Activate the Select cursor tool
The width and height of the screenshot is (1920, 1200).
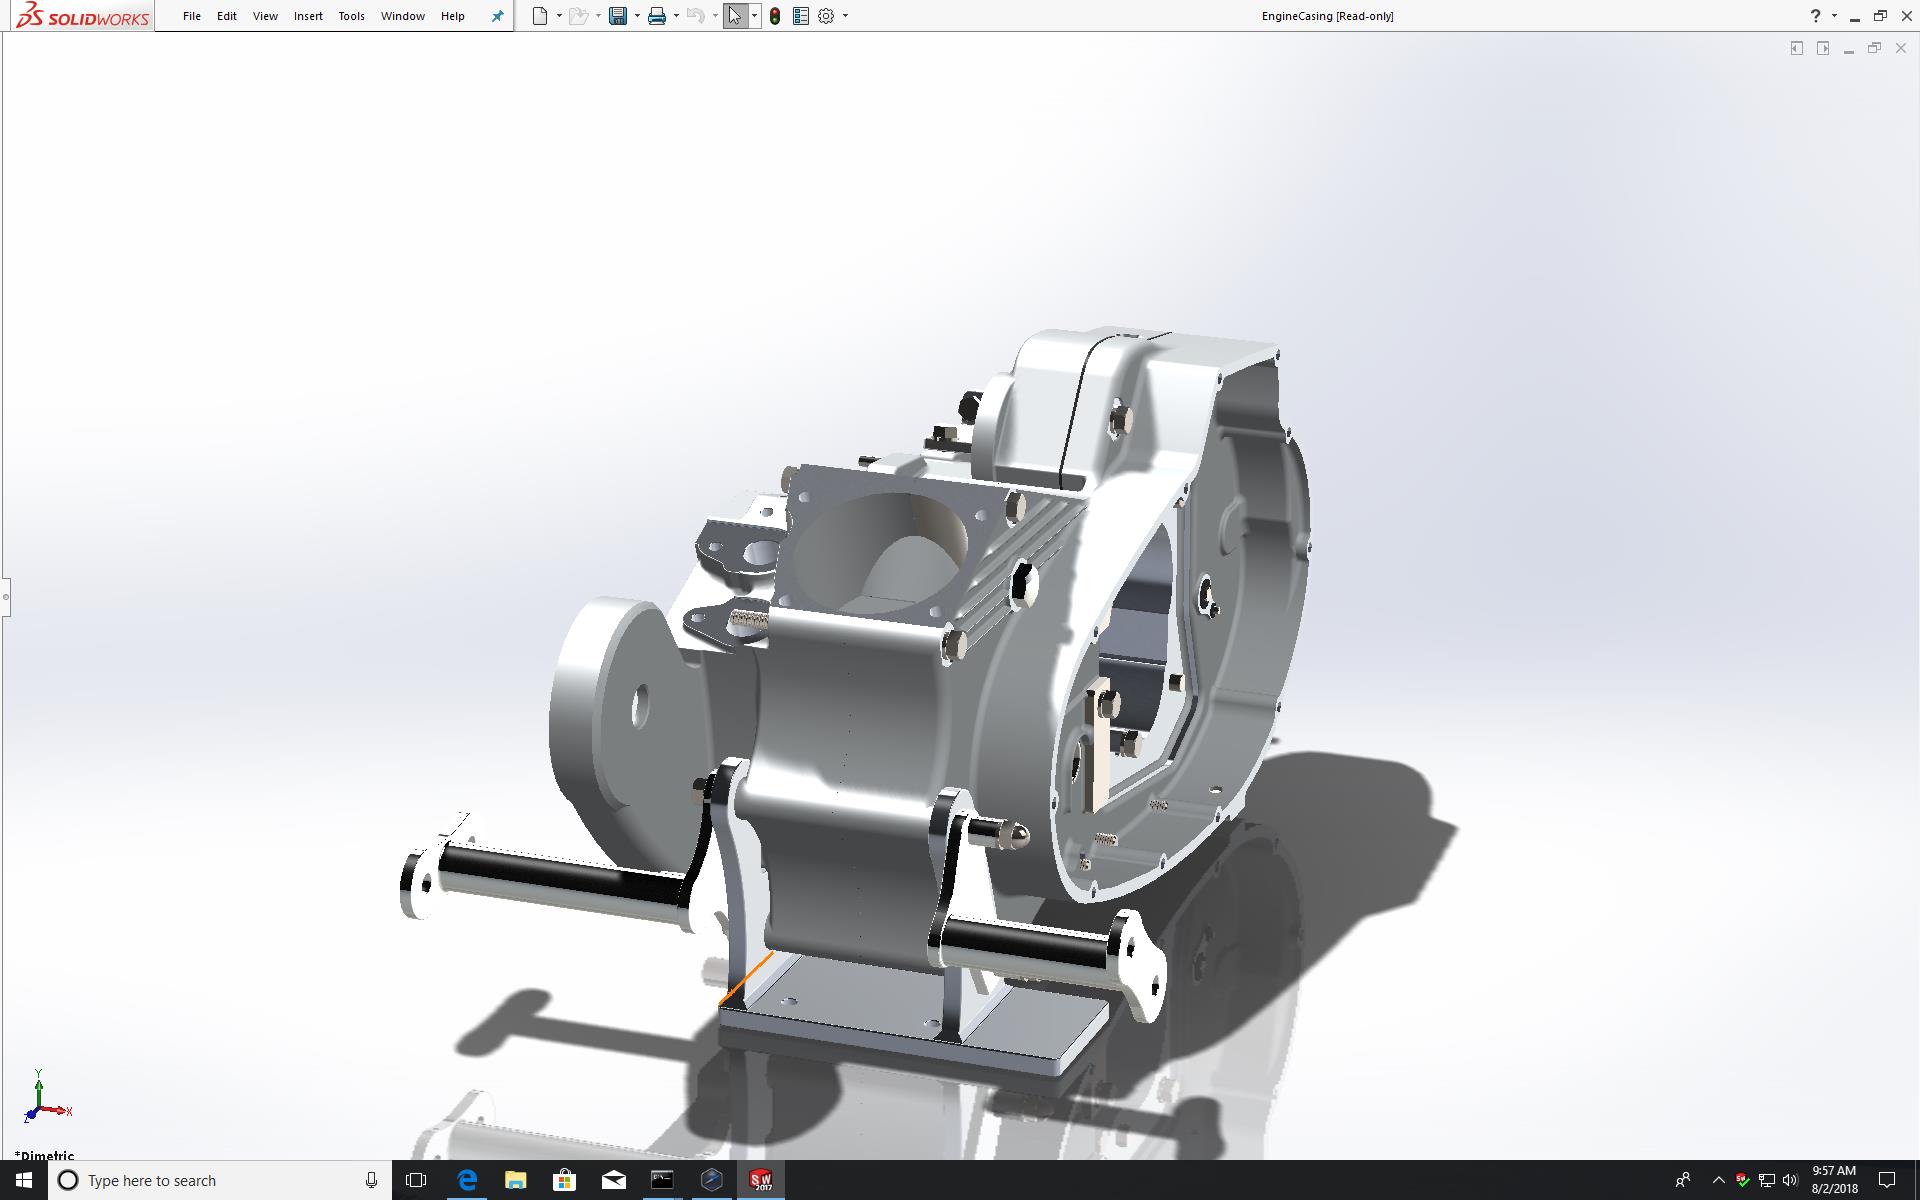point(735,16)
